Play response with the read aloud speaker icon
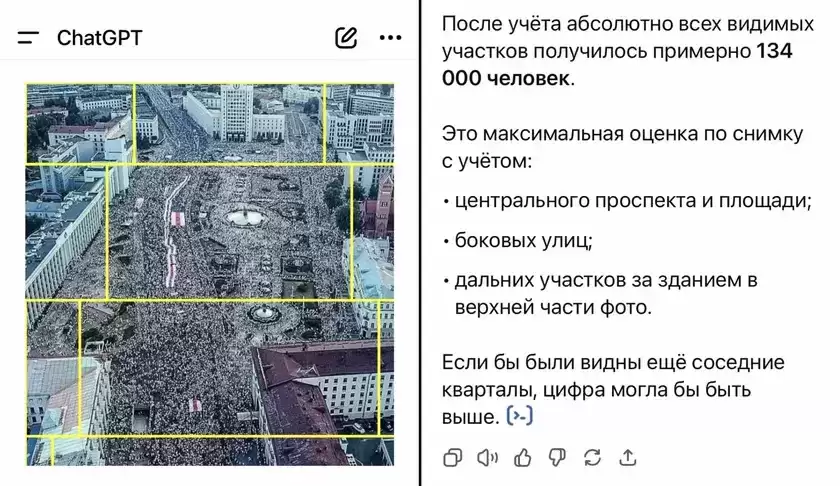 pos(487,457)
